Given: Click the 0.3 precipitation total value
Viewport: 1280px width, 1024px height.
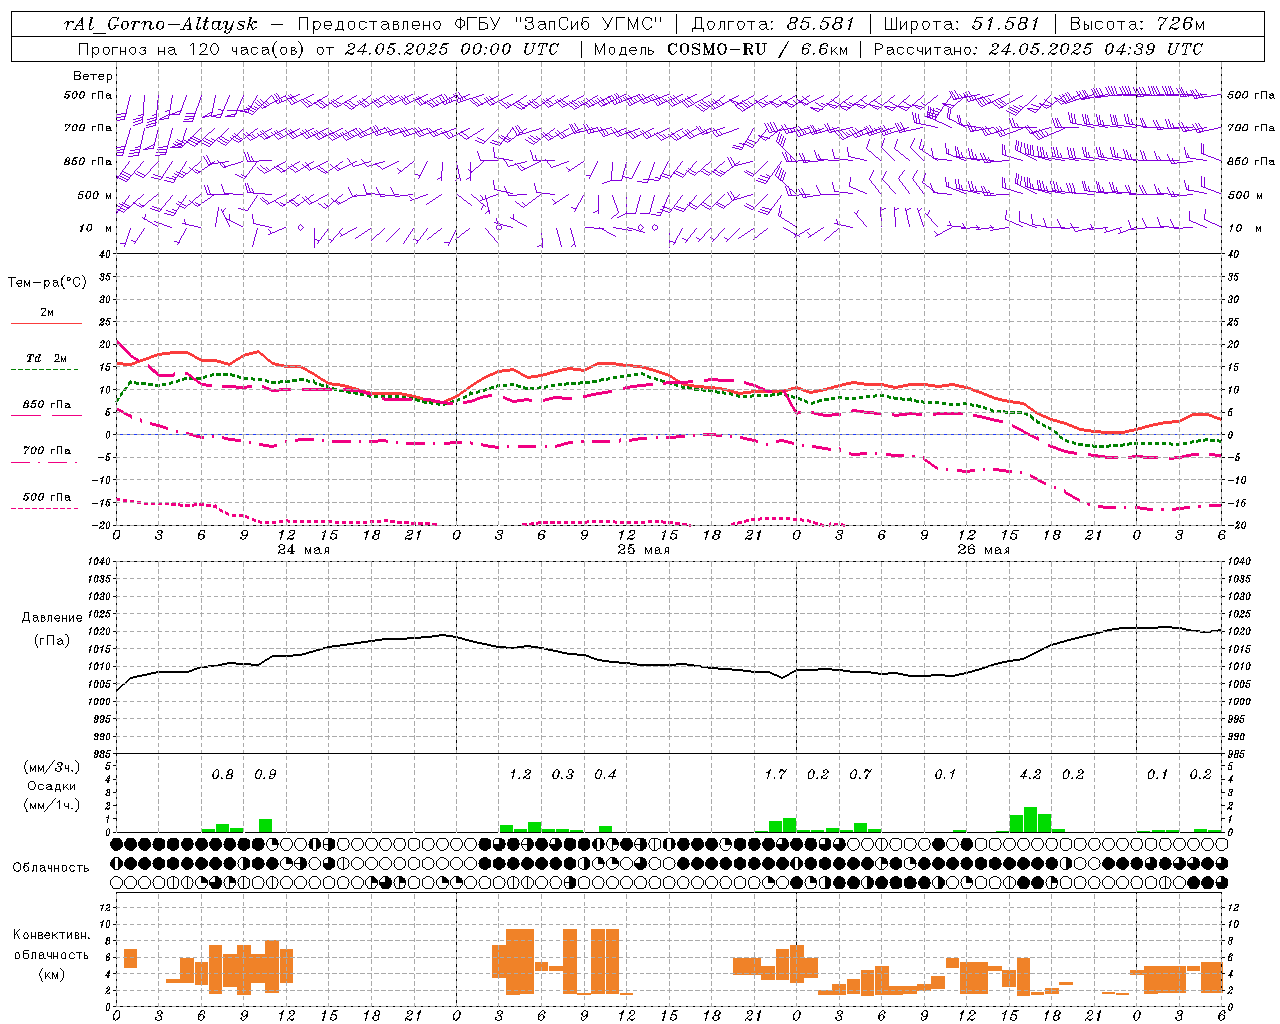Looking at the screenshot, I should coord(563,774).
